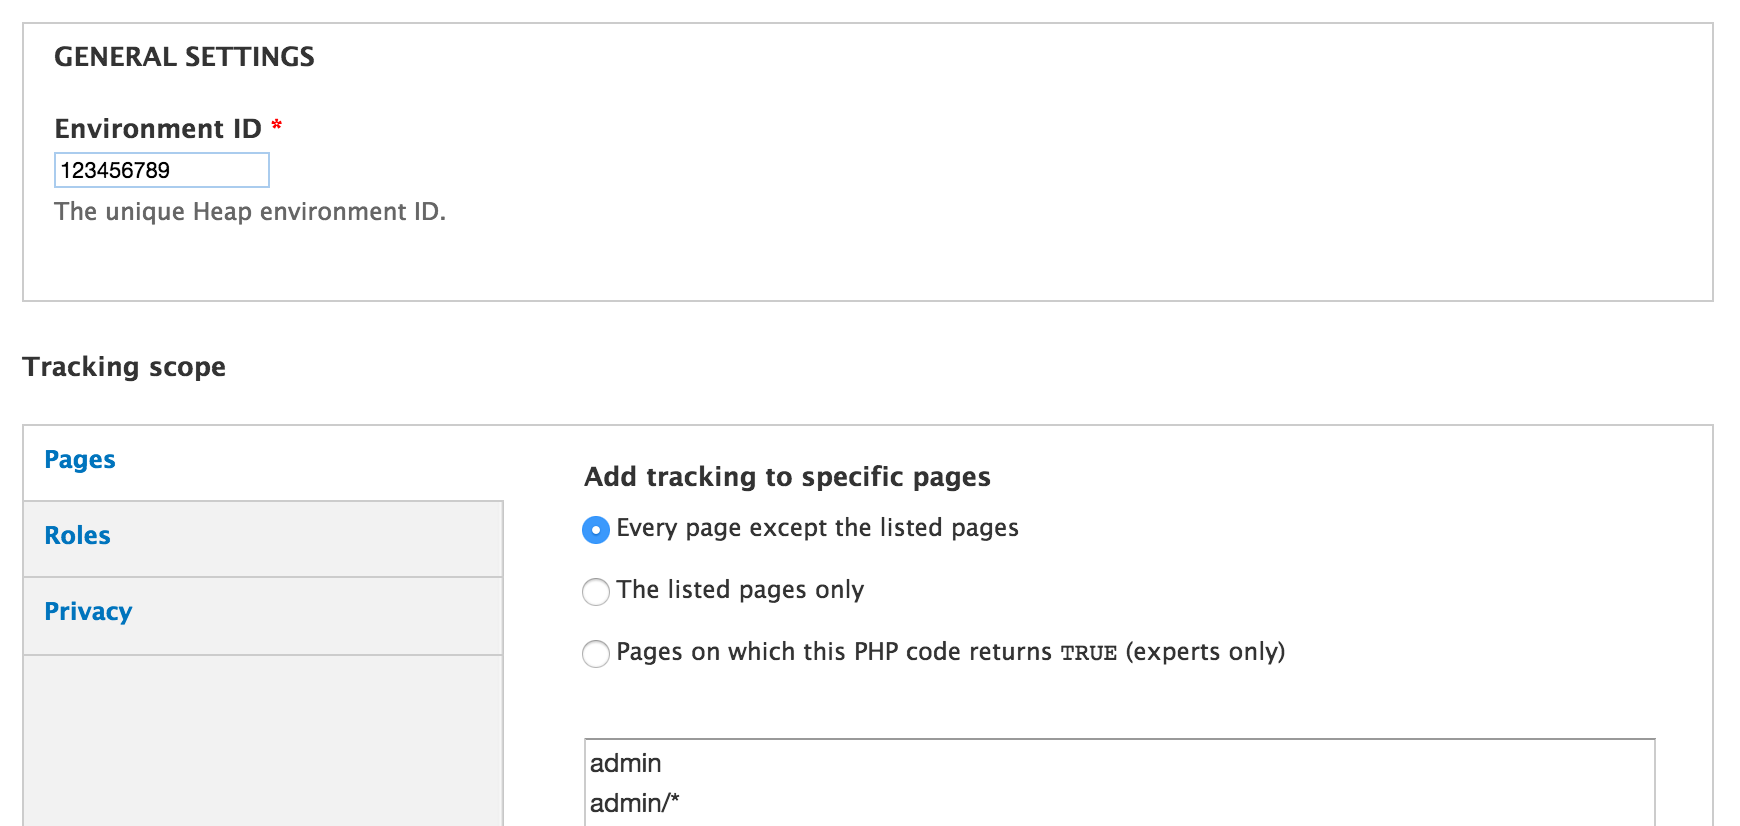
Task: Click the Environment ID label
Action: 158,129
